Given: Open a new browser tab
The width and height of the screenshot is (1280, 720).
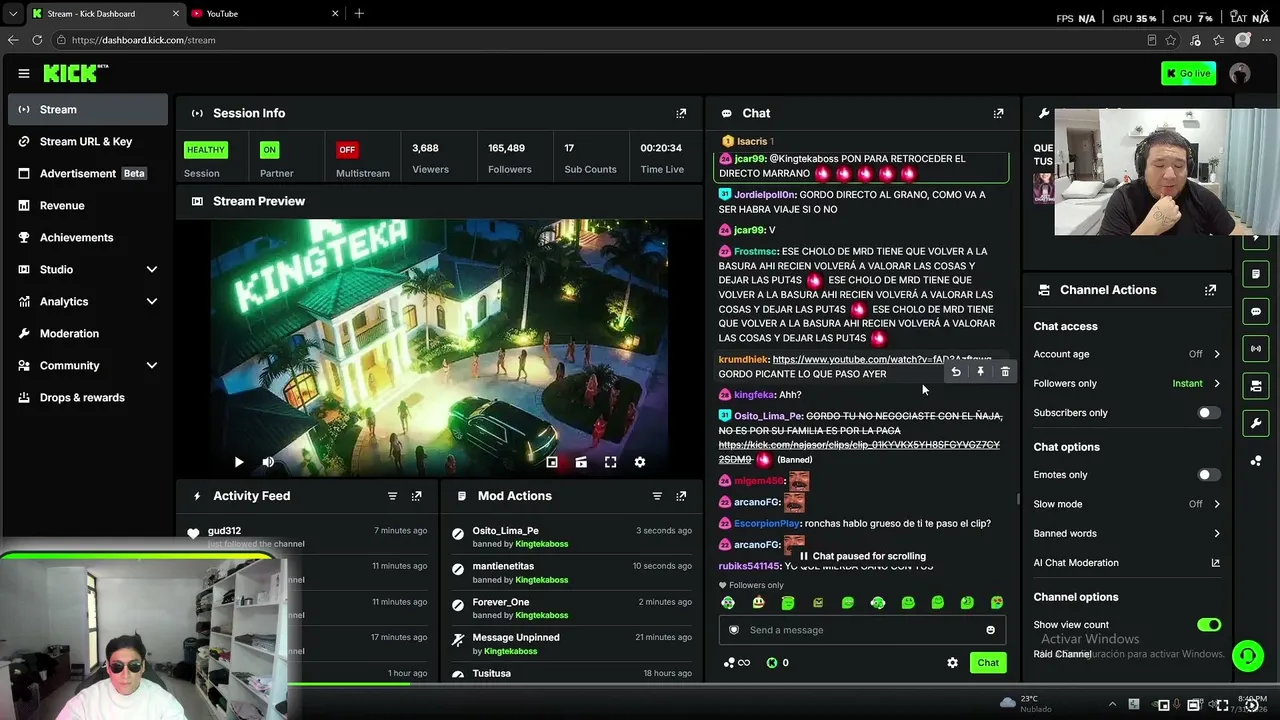Looking at the screenshot, I should pos(359,13).
